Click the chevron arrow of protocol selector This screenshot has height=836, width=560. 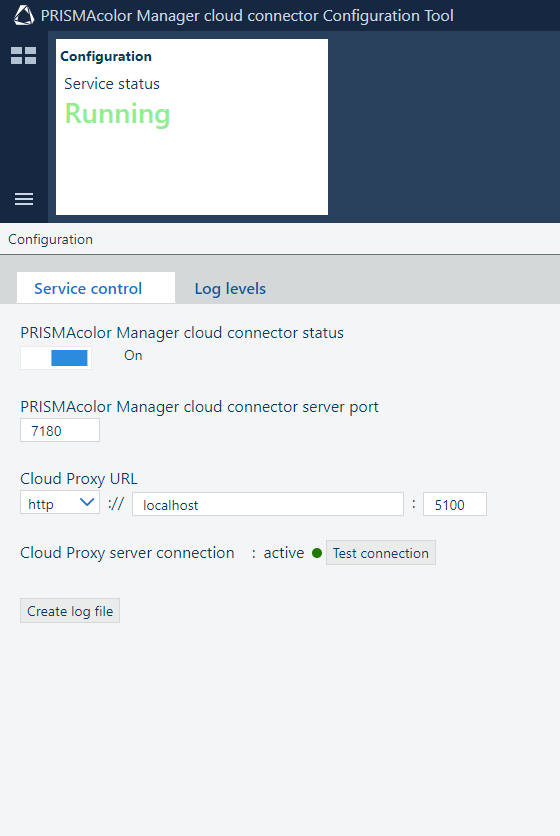86,502
